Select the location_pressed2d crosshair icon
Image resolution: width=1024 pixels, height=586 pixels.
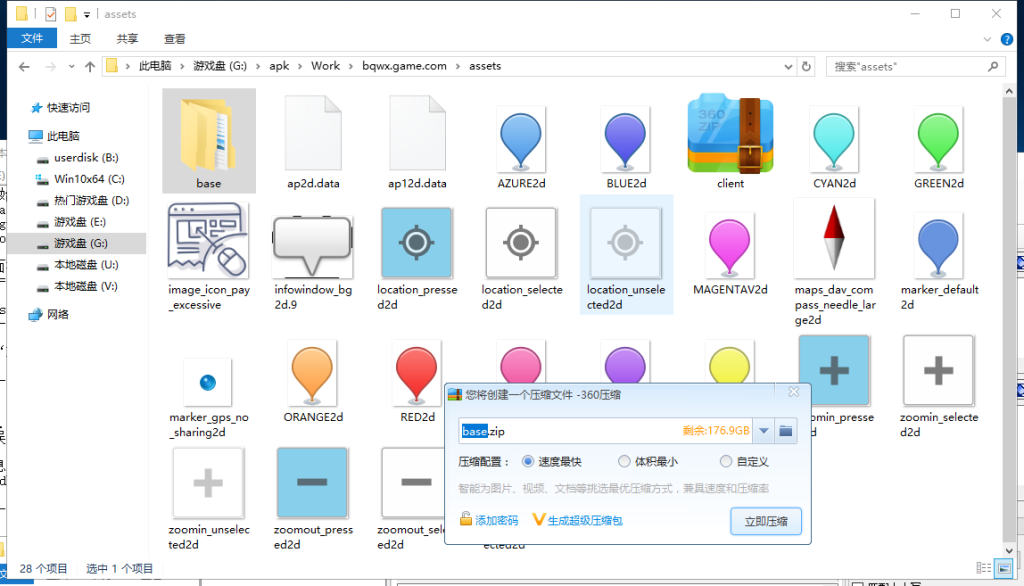[417, 242]
